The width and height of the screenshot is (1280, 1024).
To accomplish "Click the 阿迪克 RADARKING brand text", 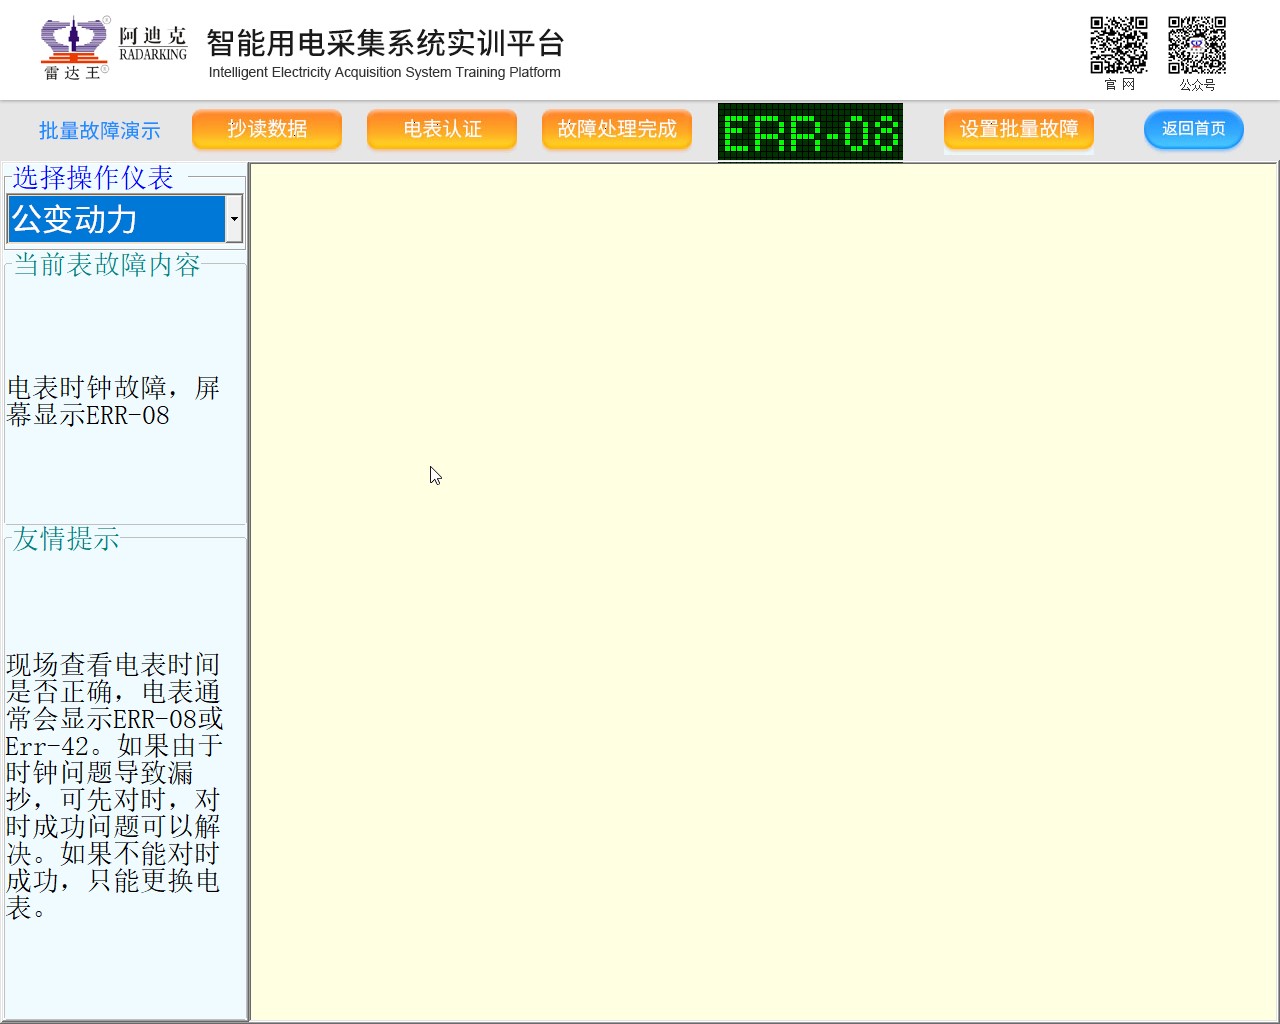I will 152,43.
